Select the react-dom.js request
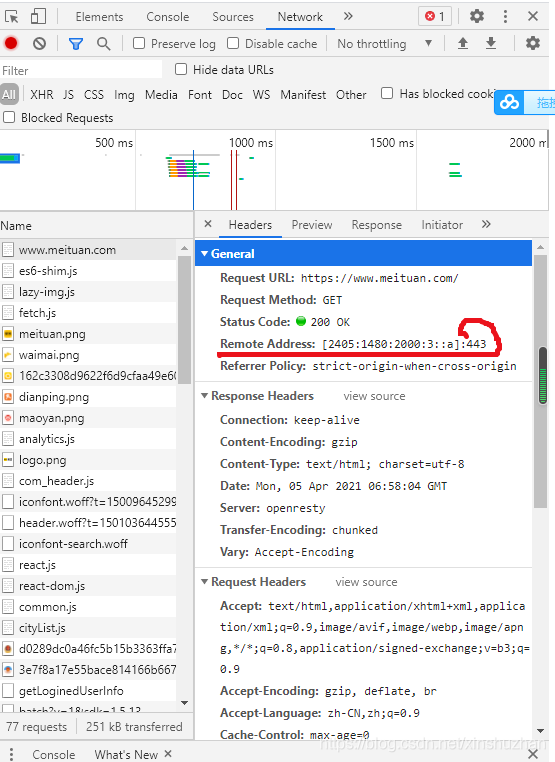This screenshot has height=762, width=555. click(x=52, y=586)
